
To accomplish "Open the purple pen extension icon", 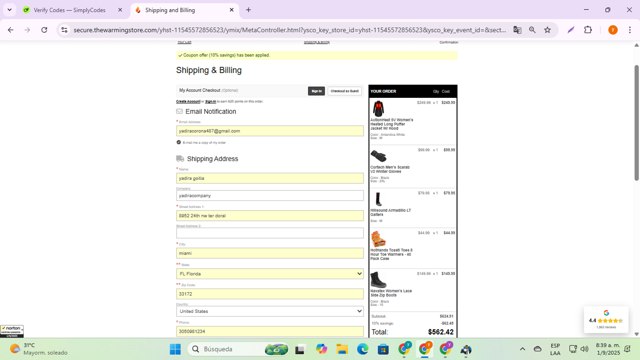I will [571, 30].
